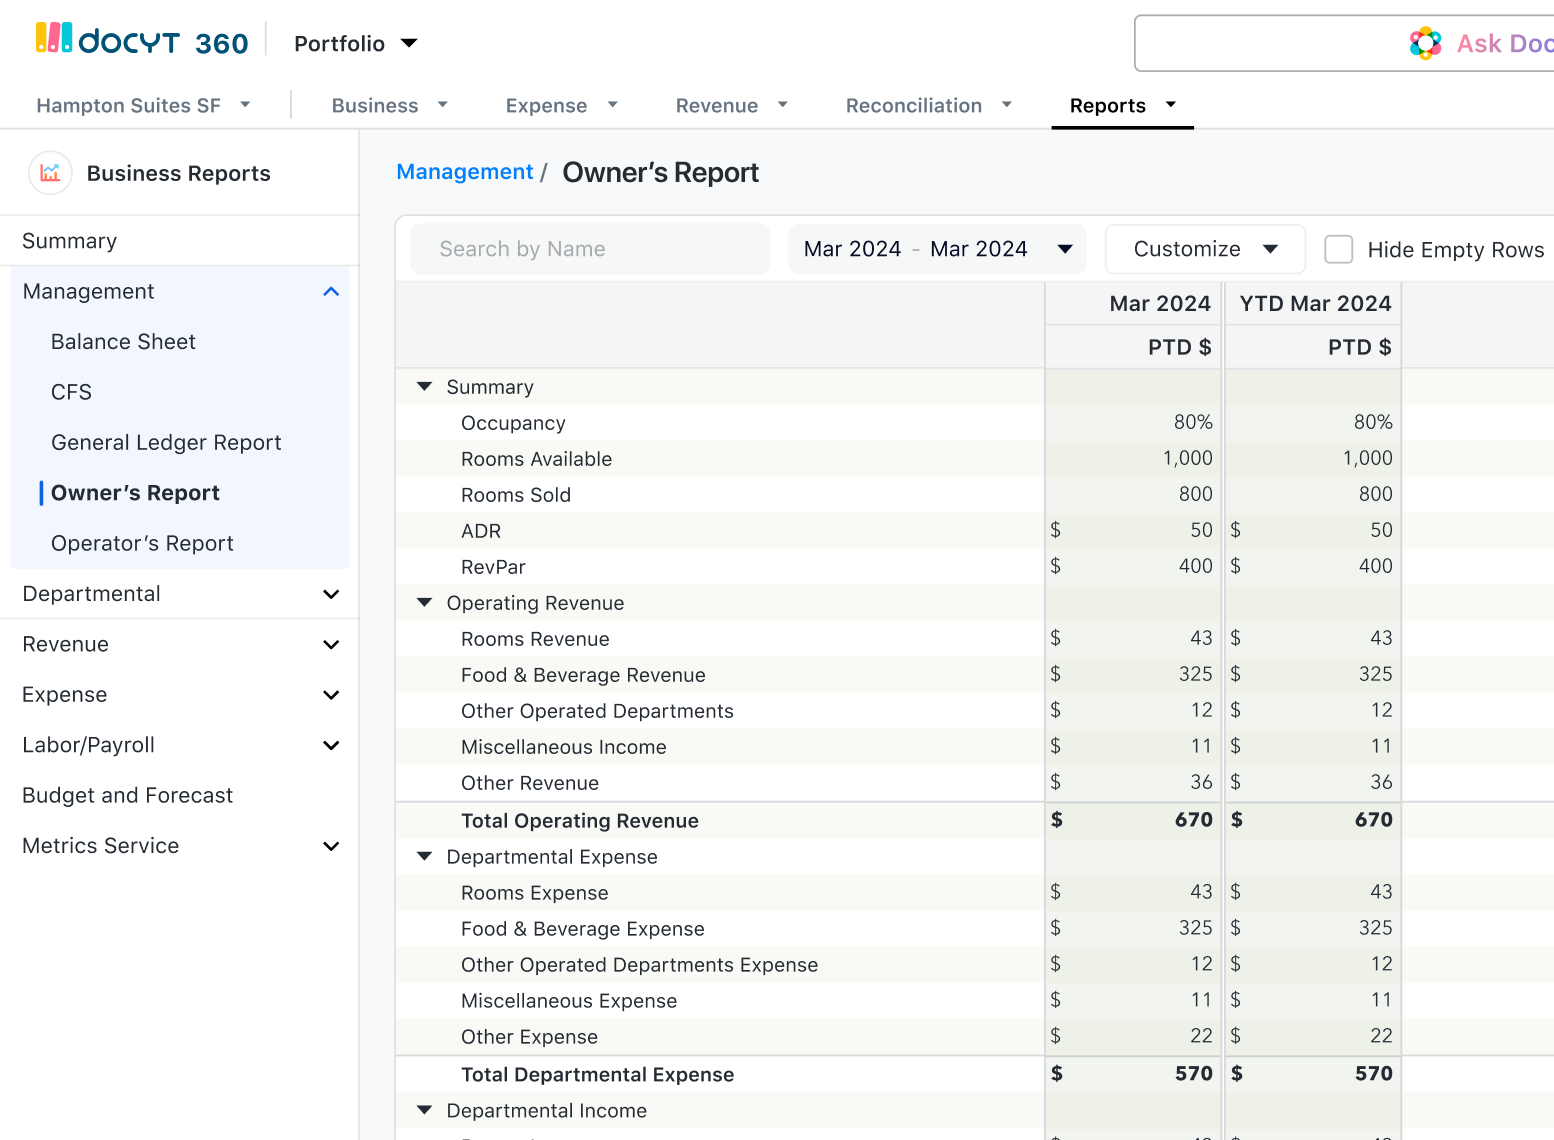Click the Docyt 360 logo
This screenshot has width=1554, height=1140.
coord(140,40)
